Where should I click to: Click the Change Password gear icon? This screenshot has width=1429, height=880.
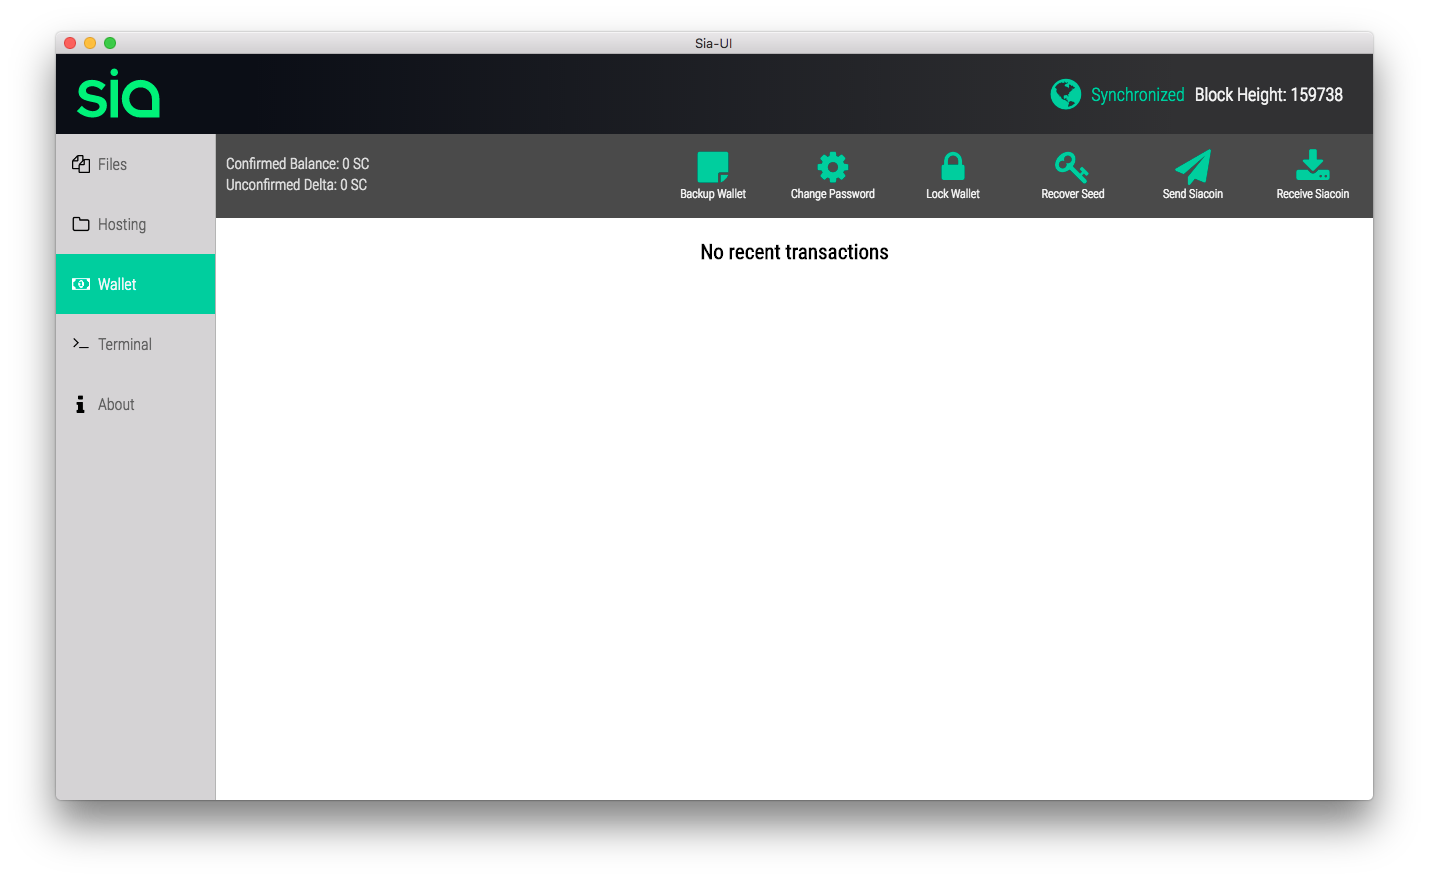(833, 167)
